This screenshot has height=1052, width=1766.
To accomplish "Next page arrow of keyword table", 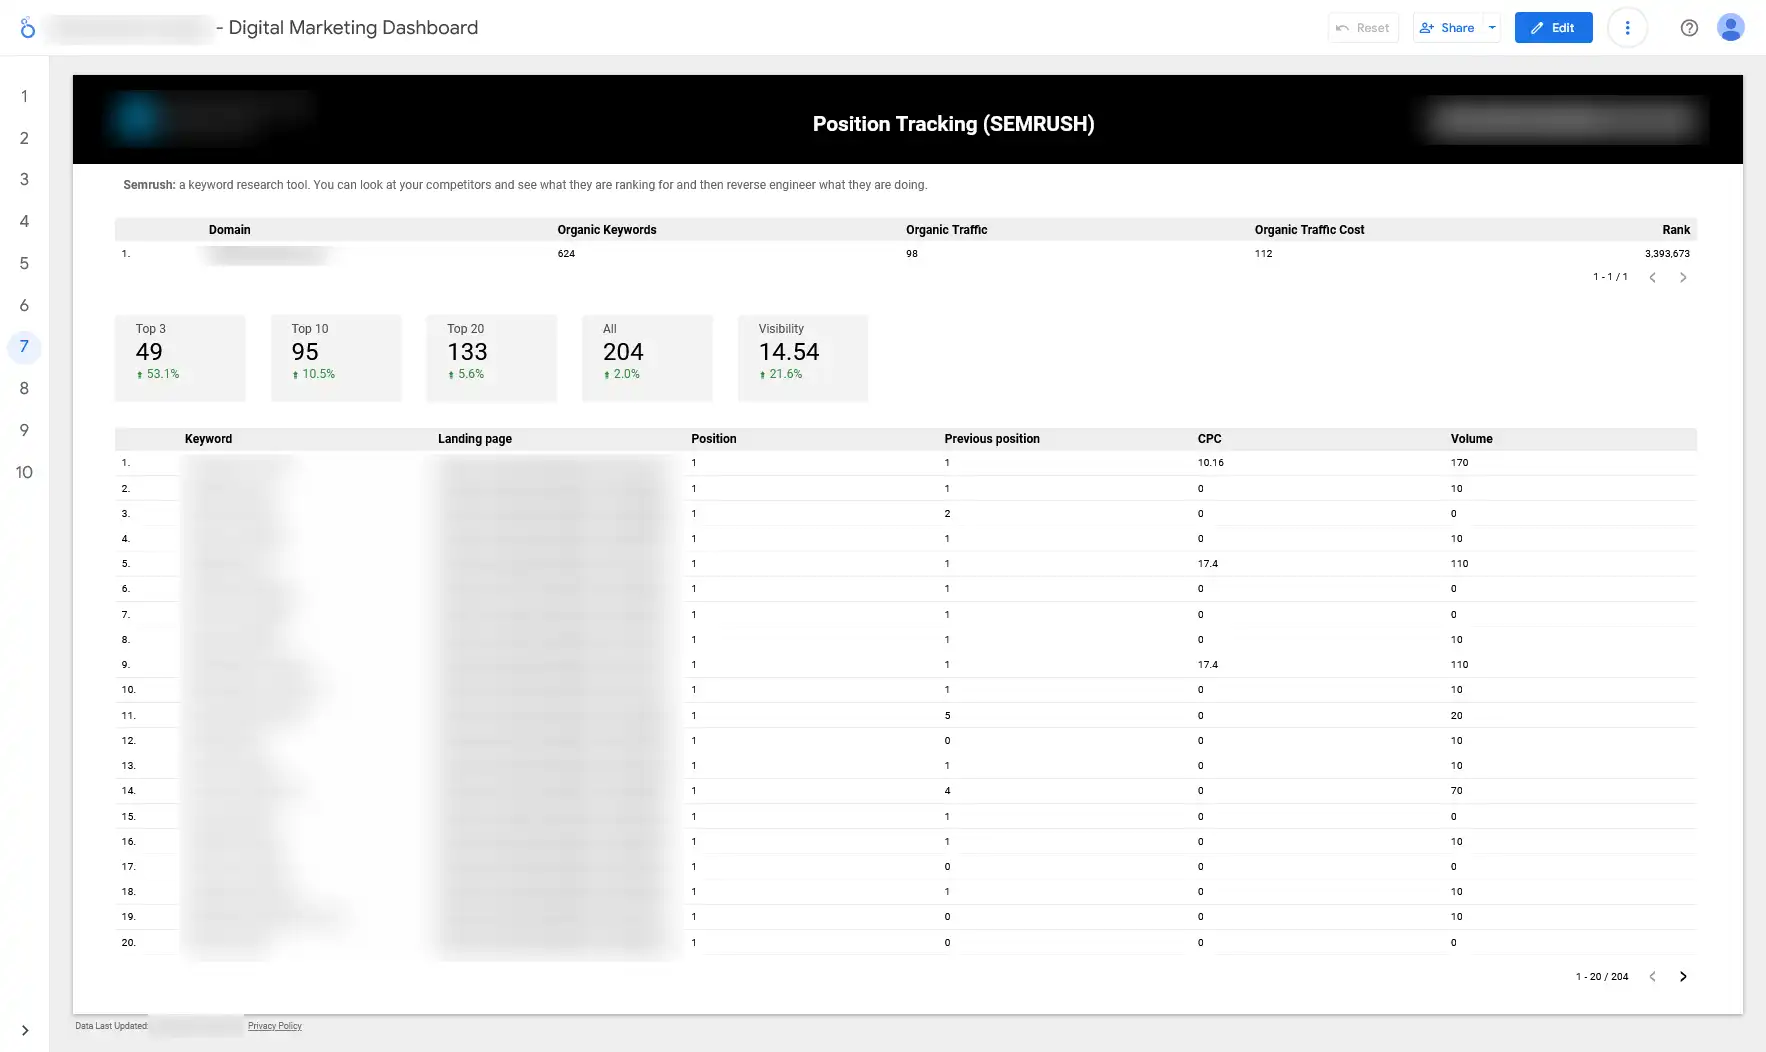I will [x=1683, y=977].
